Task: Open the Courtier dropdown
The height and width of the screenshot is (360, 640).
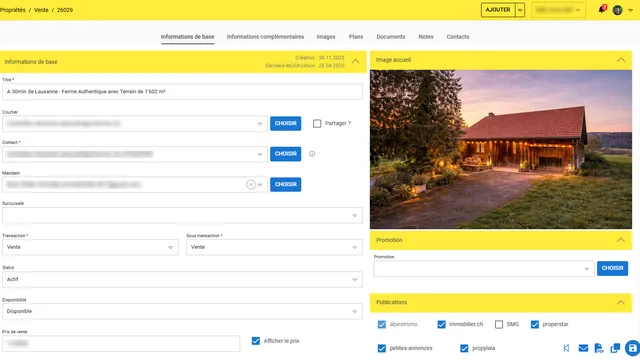Action: (x=260, y=124)
